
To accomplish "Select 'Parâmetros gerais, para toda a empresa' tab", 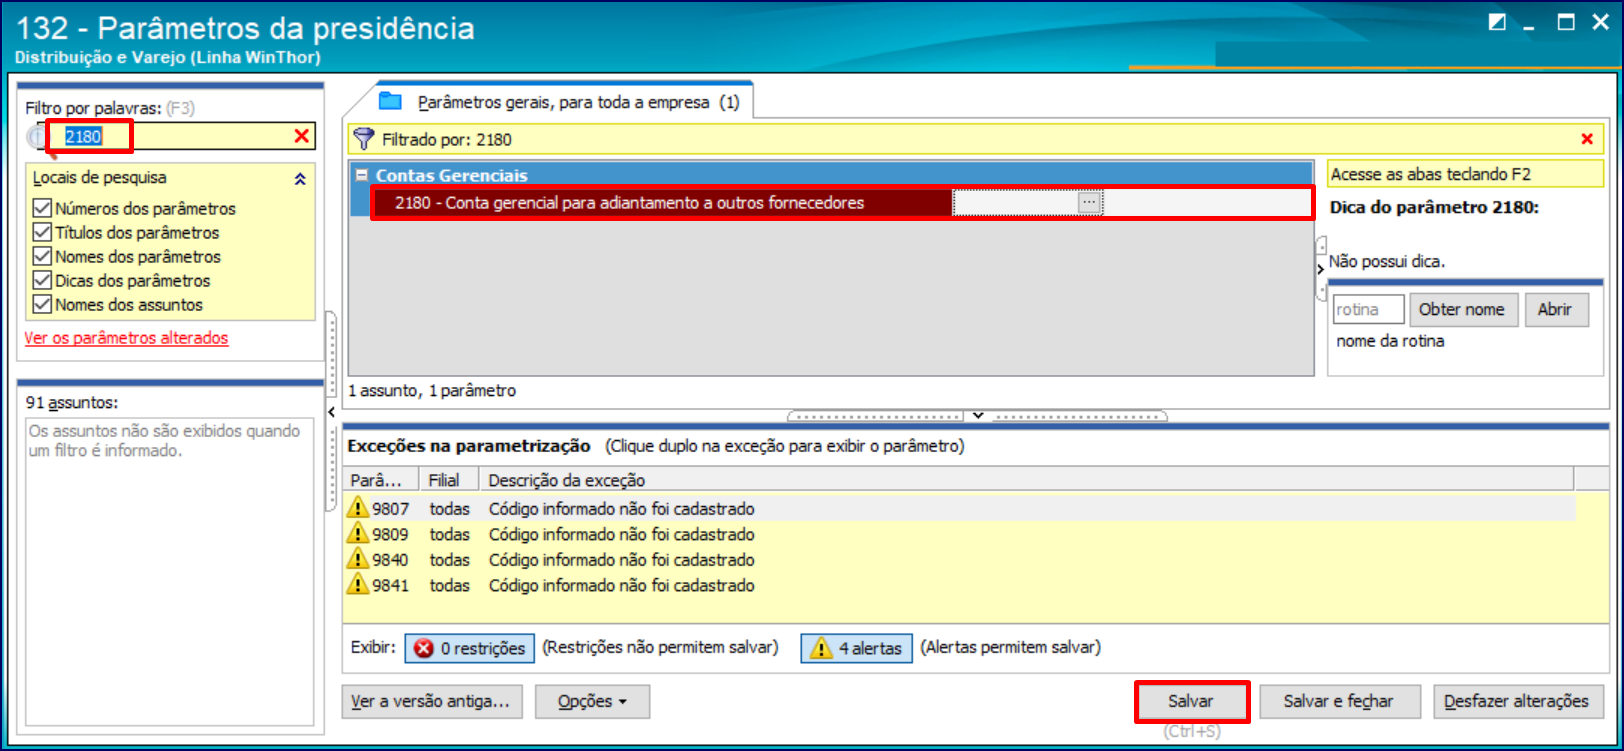I will click(x=563, y=102).
